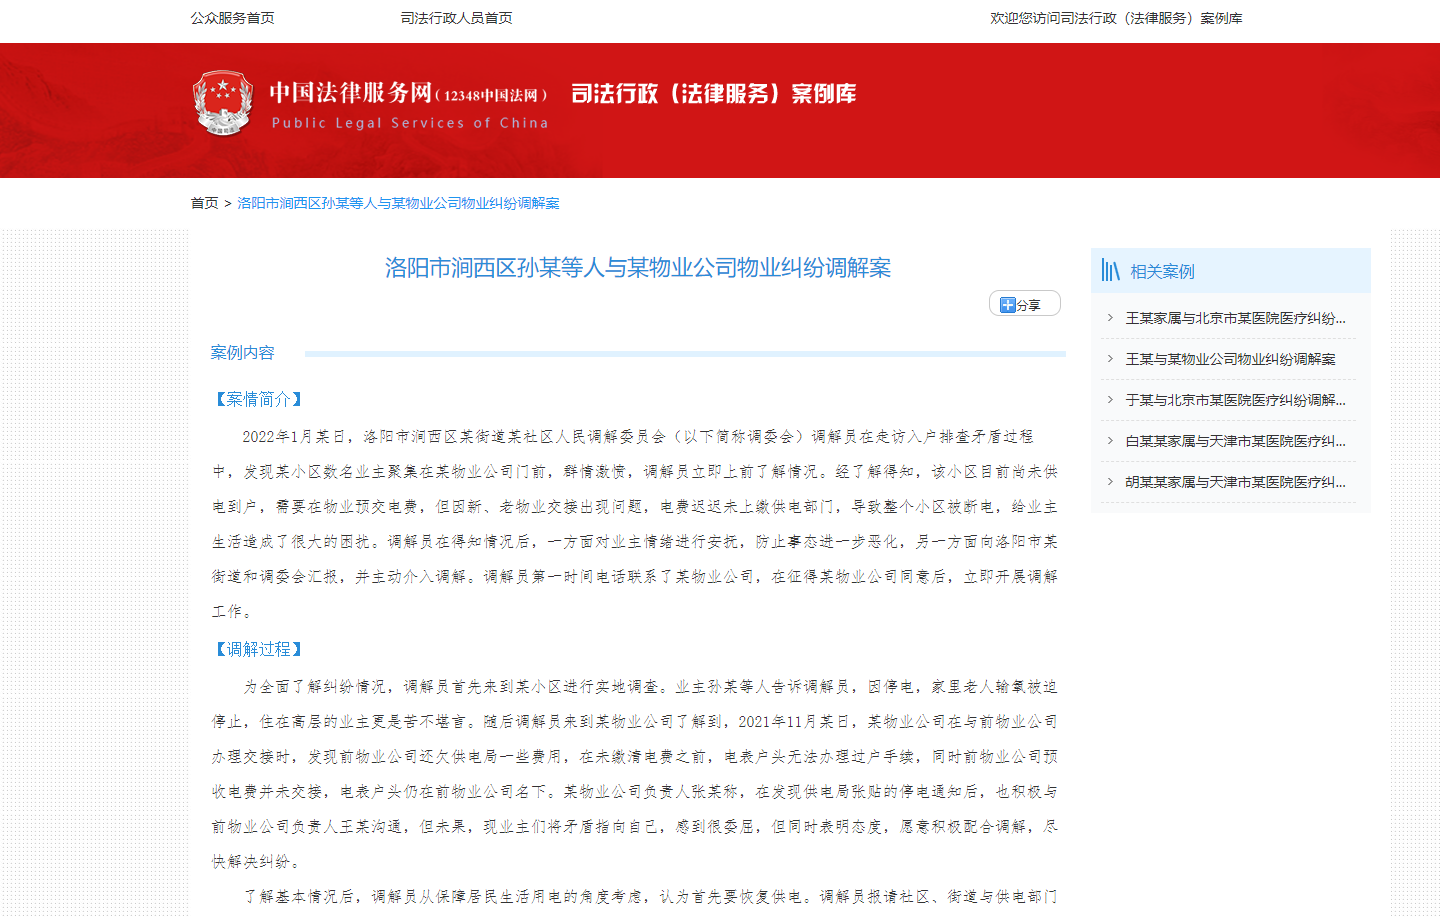1440x917 pixels.
Task: Go to 公众服务首页 in top bar
Action: click(x=233, y=18)
